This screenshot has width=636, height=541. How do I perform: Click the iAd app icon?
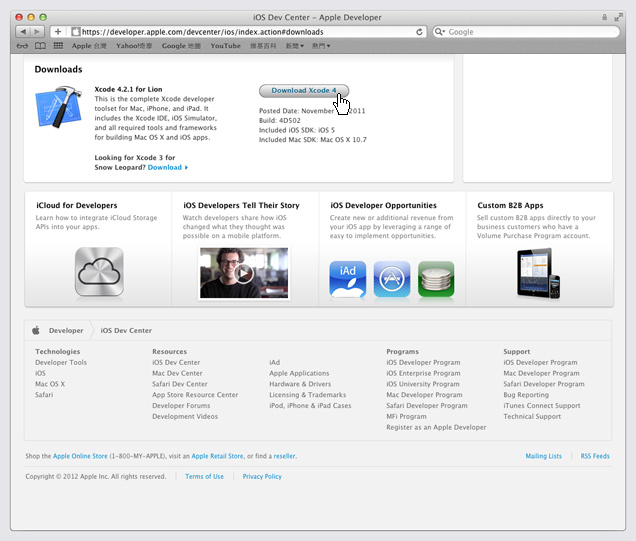pos(348,279)
